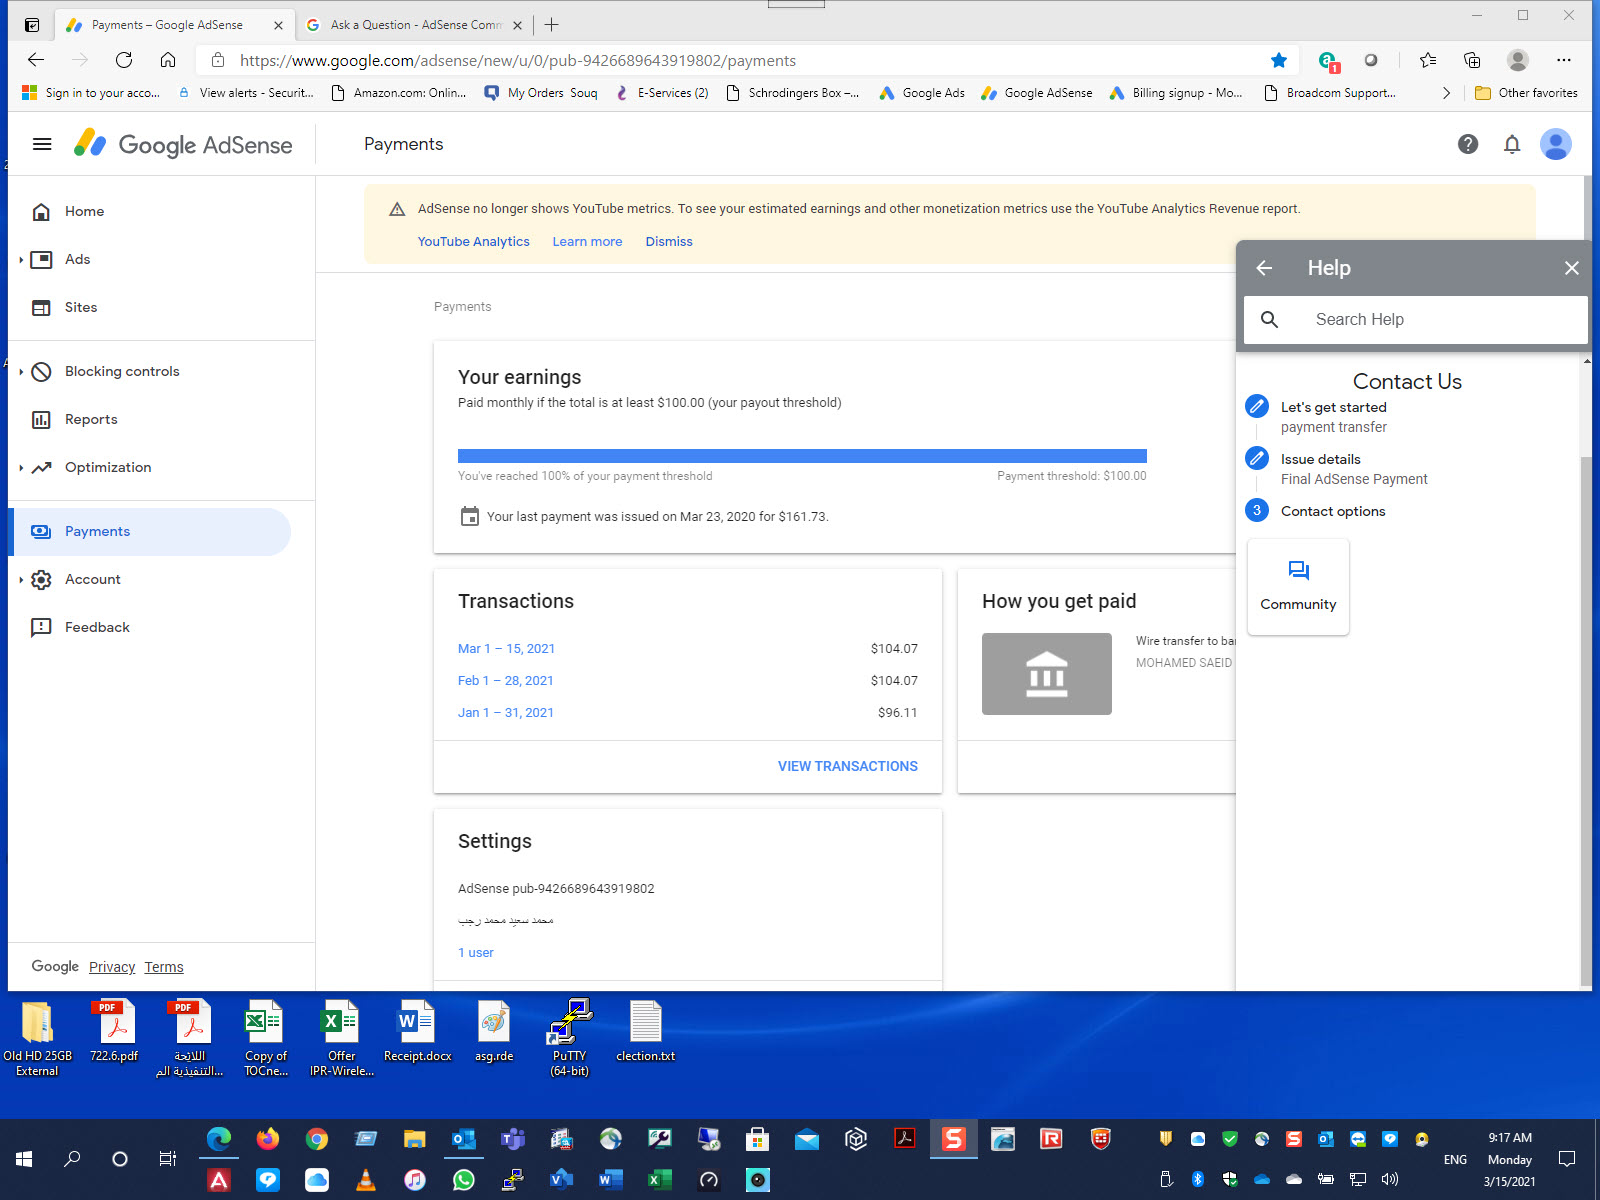Close the Help panel
This screenshot has height=1200, width=1600.
(1572, 268)
